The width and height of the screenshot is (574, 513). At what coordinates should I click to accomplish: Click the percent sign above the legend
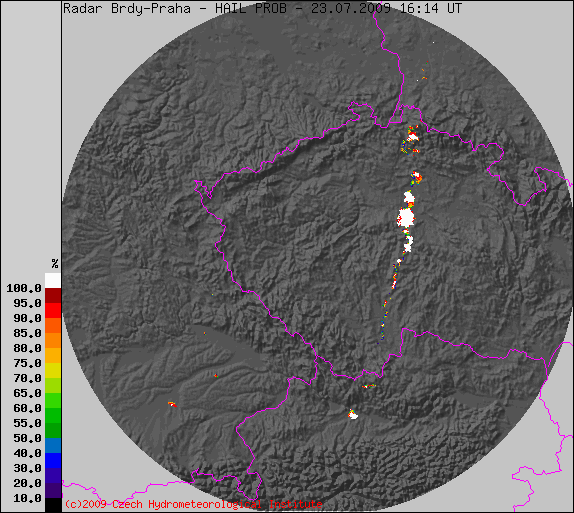point(55,264)
